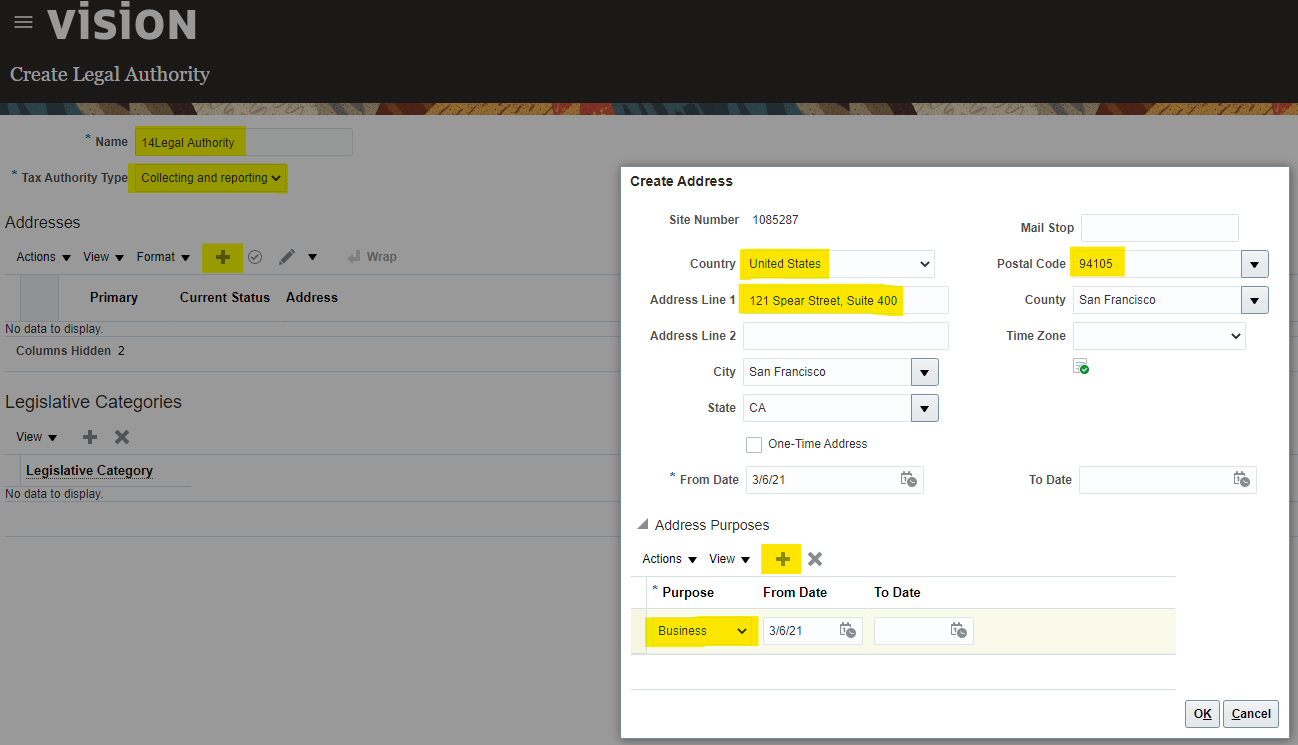1298x745 pixels.
Task: Open calendar picker for address To Date
Action: point(1241,480)
